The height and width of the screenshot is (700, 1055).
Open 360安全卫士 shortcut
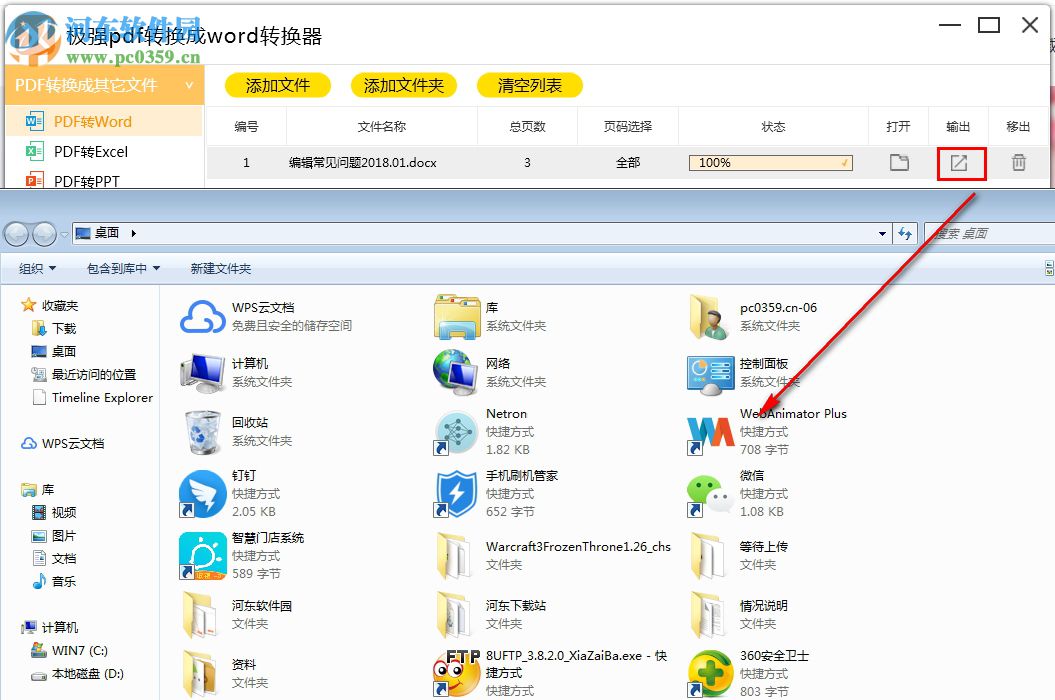coord(710,671)
